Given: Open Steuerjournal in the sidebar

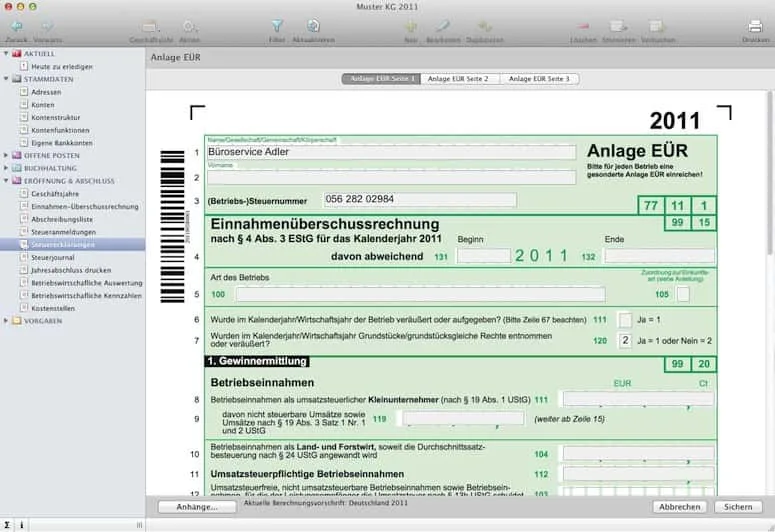Looking at the screenshot, I should coord(52,257).
